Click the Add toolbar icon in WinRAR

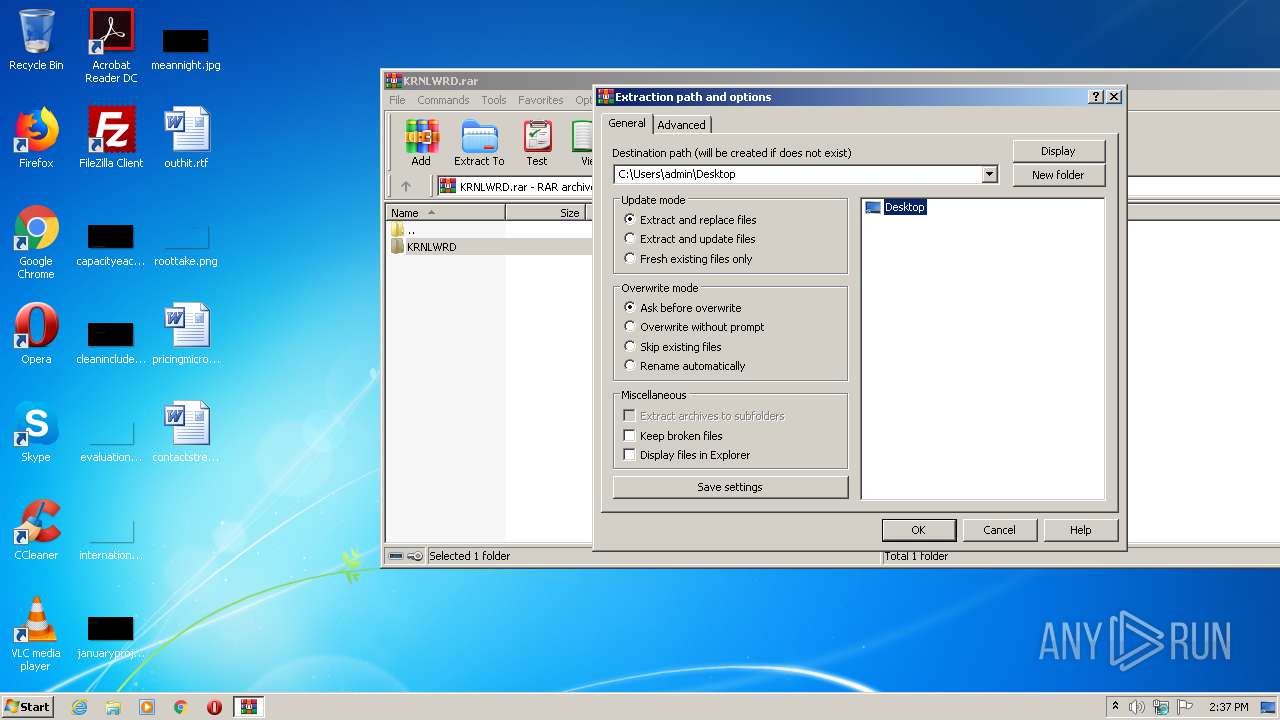coord(421,143)
